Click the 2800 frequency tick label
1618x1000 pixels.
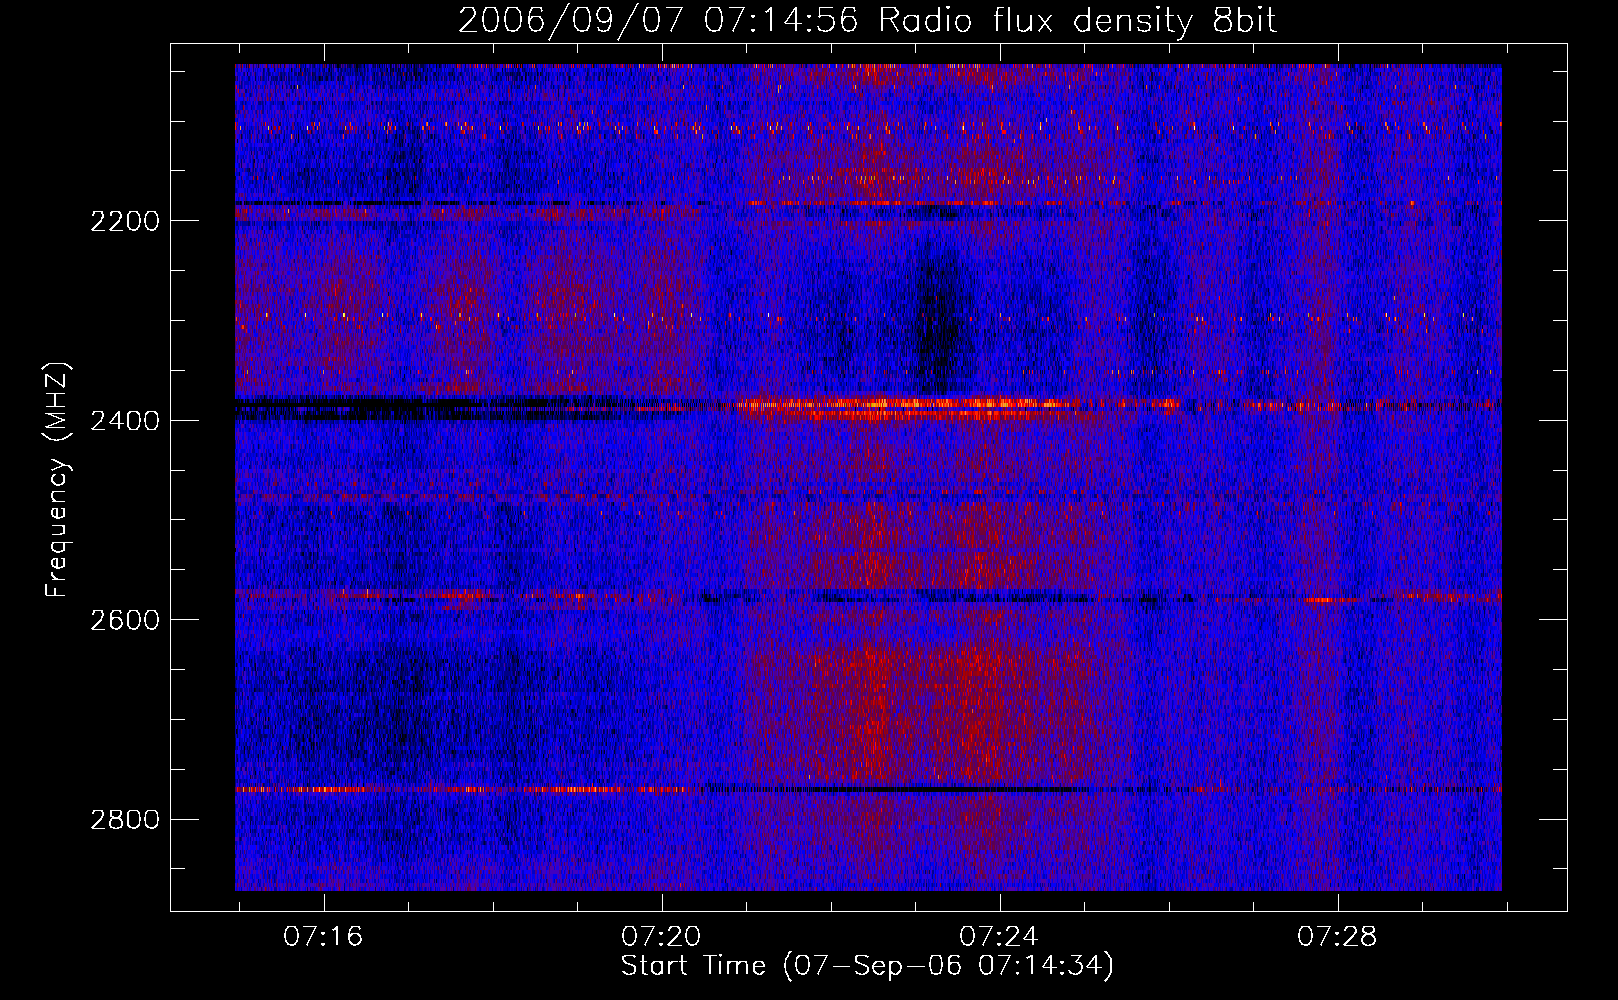point(124,820)
